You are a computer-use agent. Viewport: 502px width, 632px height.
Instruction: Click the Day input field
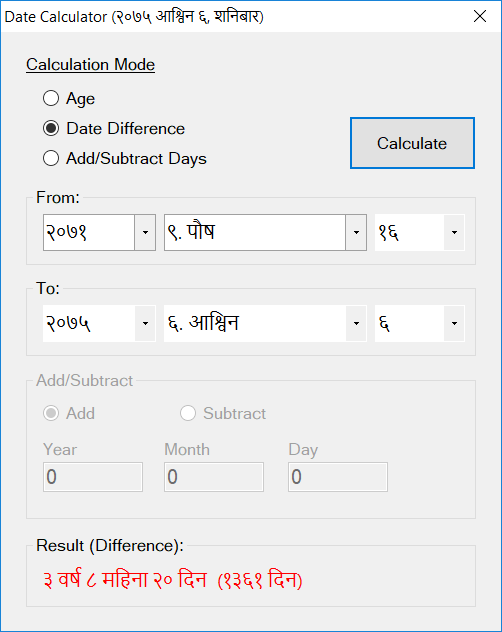[x=338, y=477]
